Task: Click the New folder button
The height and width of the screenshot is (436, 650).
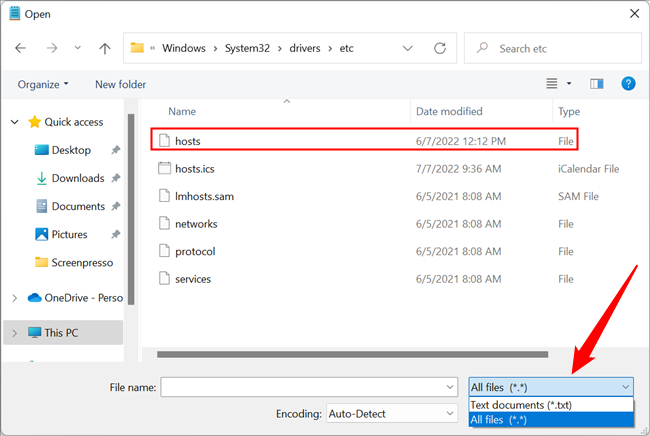Action: [120, 84]
